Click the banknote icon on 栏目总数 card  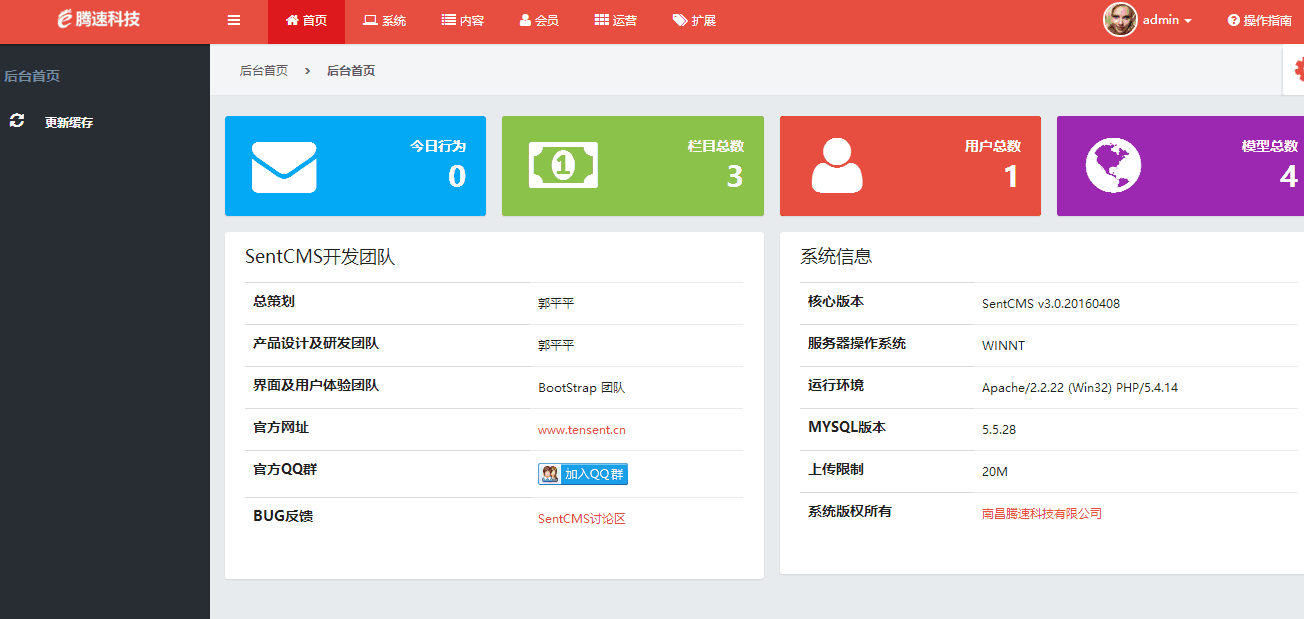click(x=562, y=166)
